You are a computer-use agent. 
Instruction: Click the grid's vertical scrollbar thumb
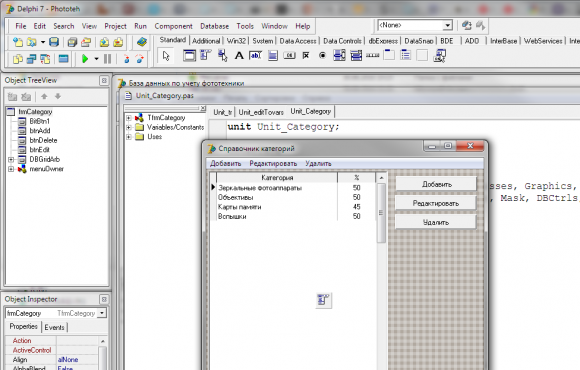381,213
